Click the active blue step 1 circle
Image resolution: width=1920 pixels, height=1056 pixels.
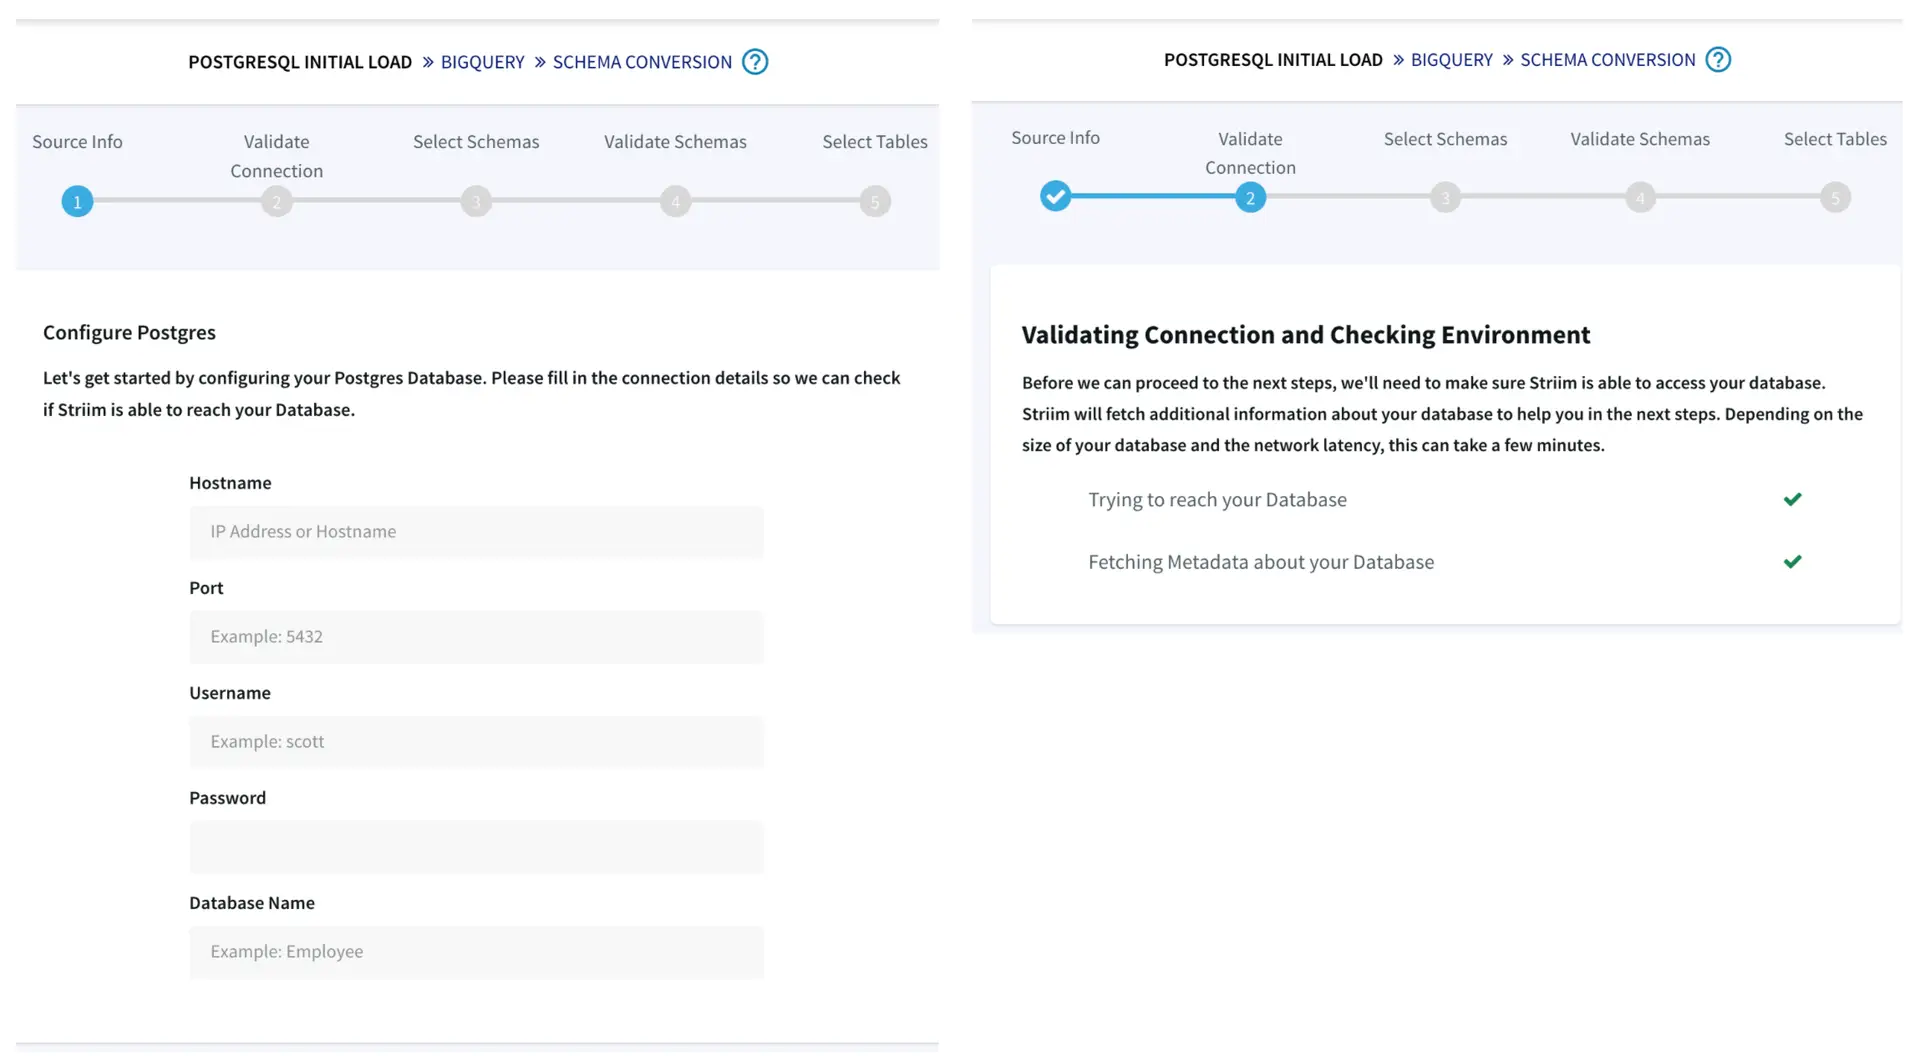[77, 202]
